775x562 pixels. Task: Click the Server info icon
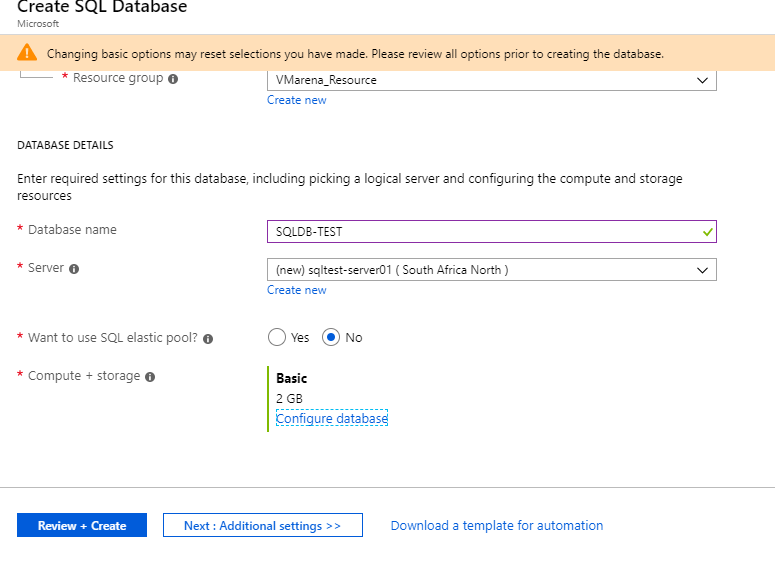point(74,269)
